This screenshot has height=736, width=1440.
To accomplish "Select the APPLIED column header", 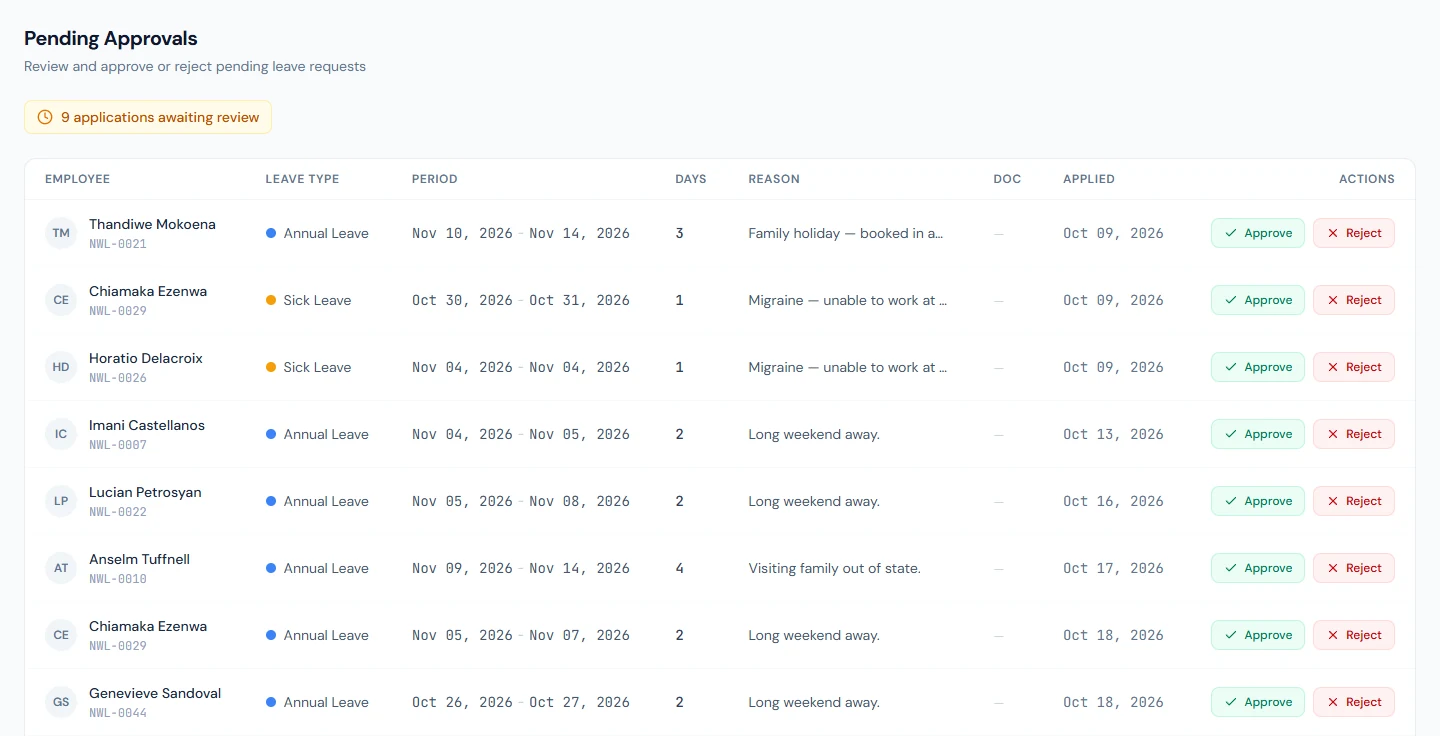I will (1089, 179).
